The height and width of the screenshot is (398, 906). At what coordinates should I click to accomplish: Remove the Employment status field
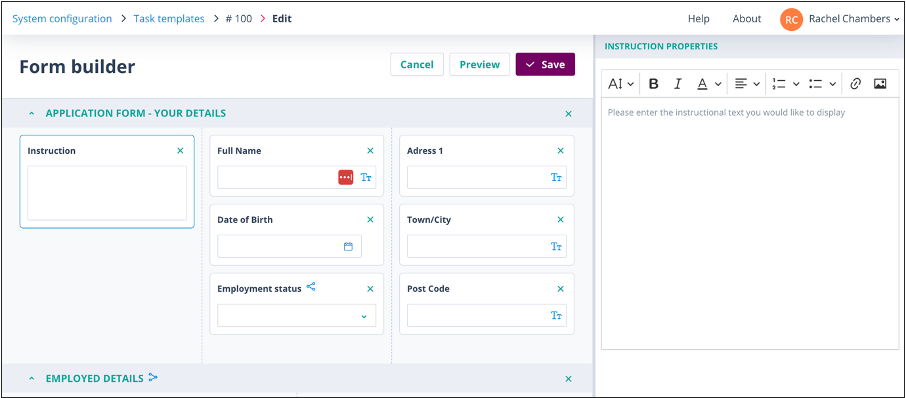click(370, 289)
